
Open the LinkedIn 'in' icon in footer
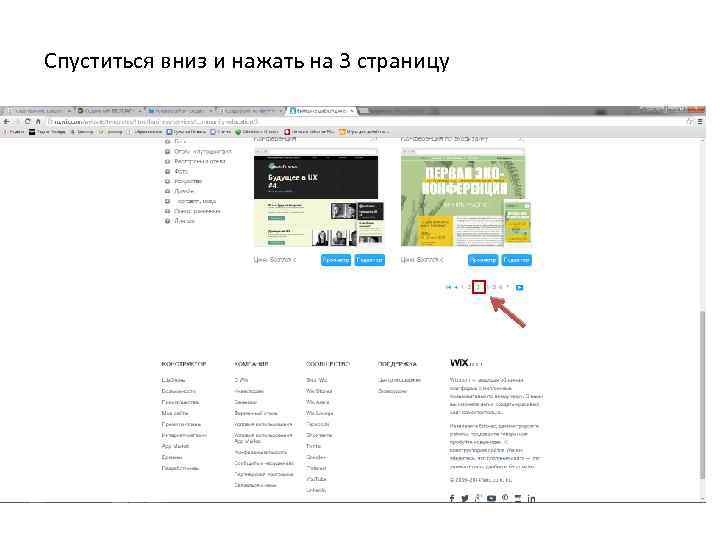[x=531, y=498]
